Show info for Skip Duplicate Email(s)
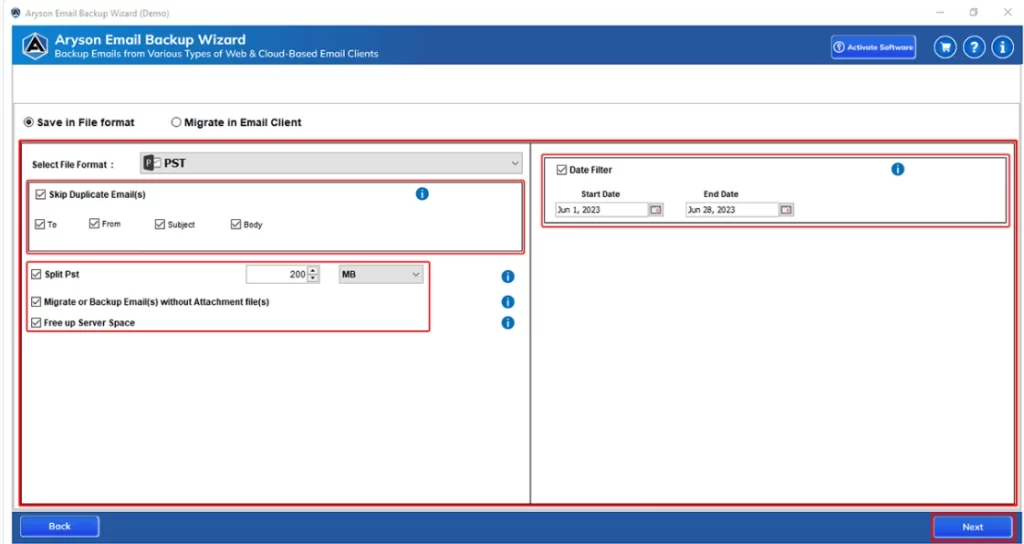The width and height of the screenshot is (1024, 544). 422,194
